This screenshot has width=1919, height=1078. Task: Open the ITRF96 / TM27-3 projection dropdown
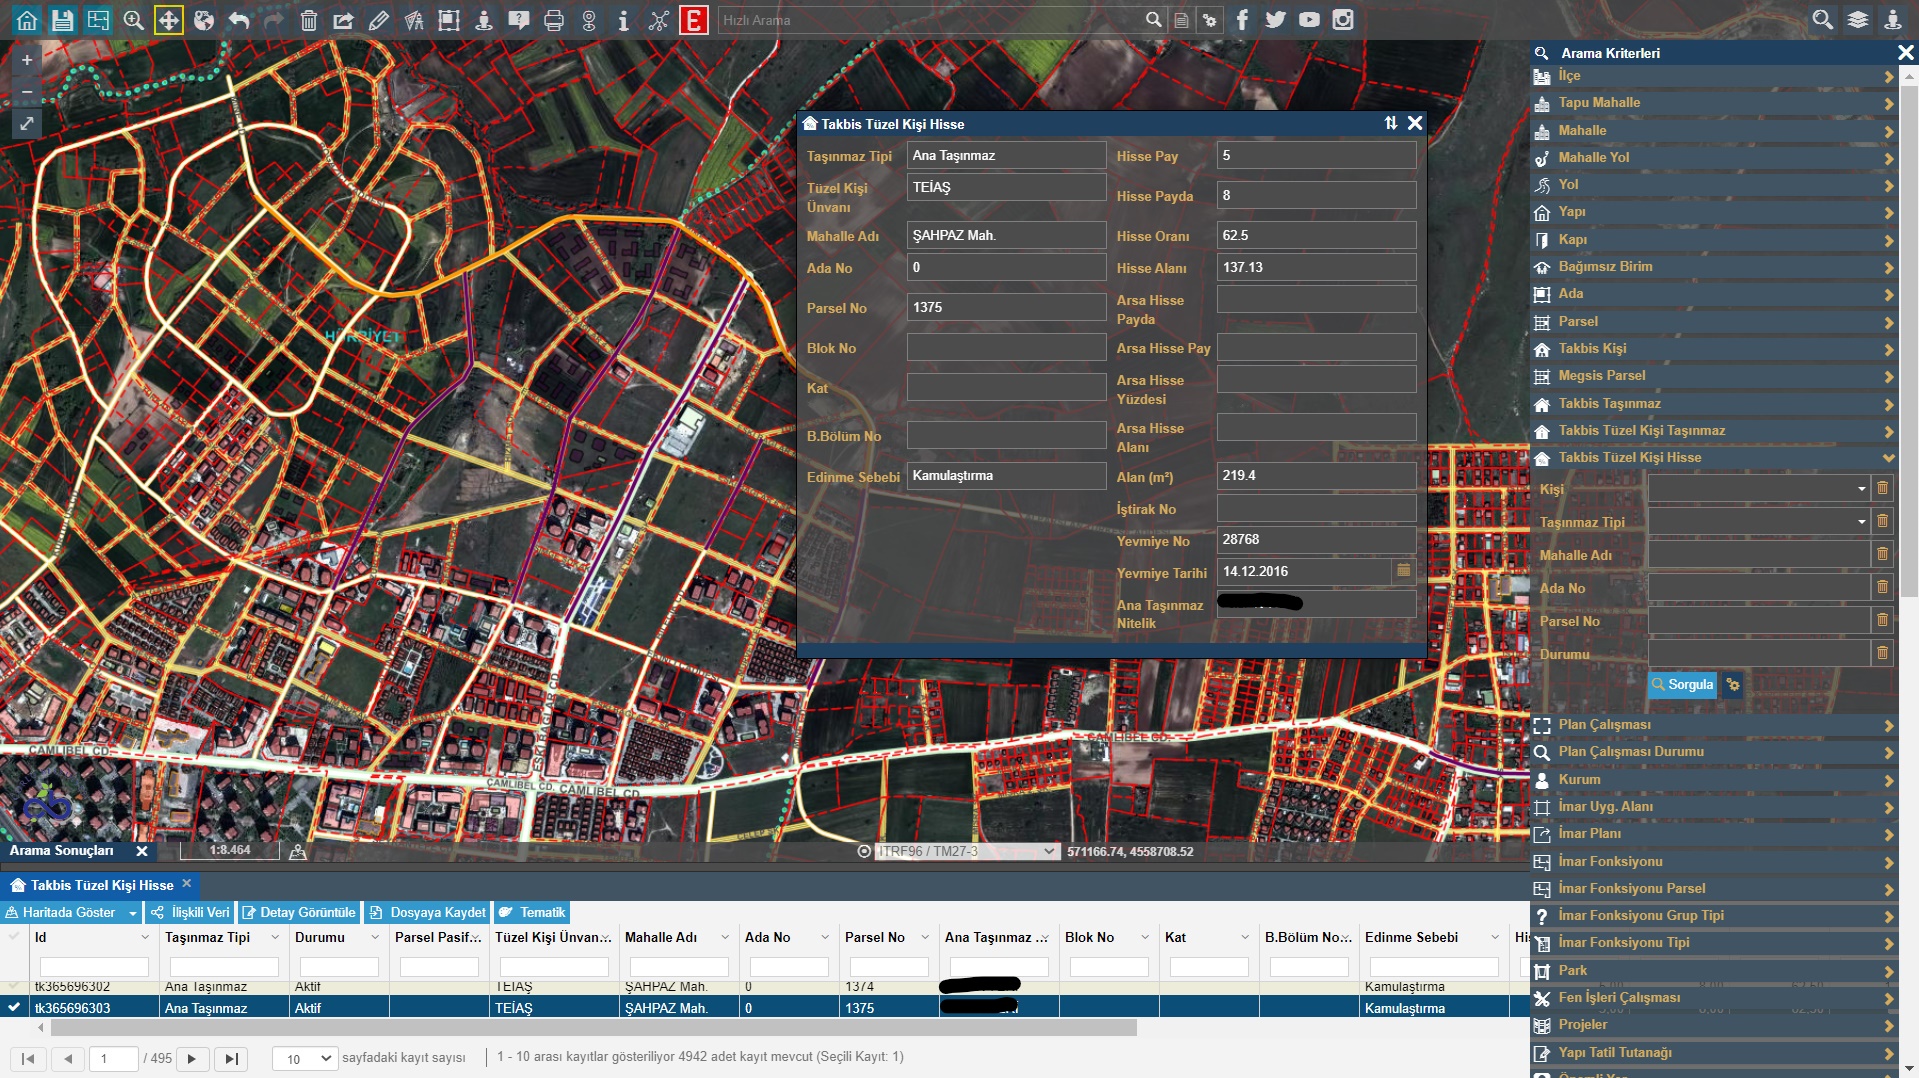pos(966,852)
